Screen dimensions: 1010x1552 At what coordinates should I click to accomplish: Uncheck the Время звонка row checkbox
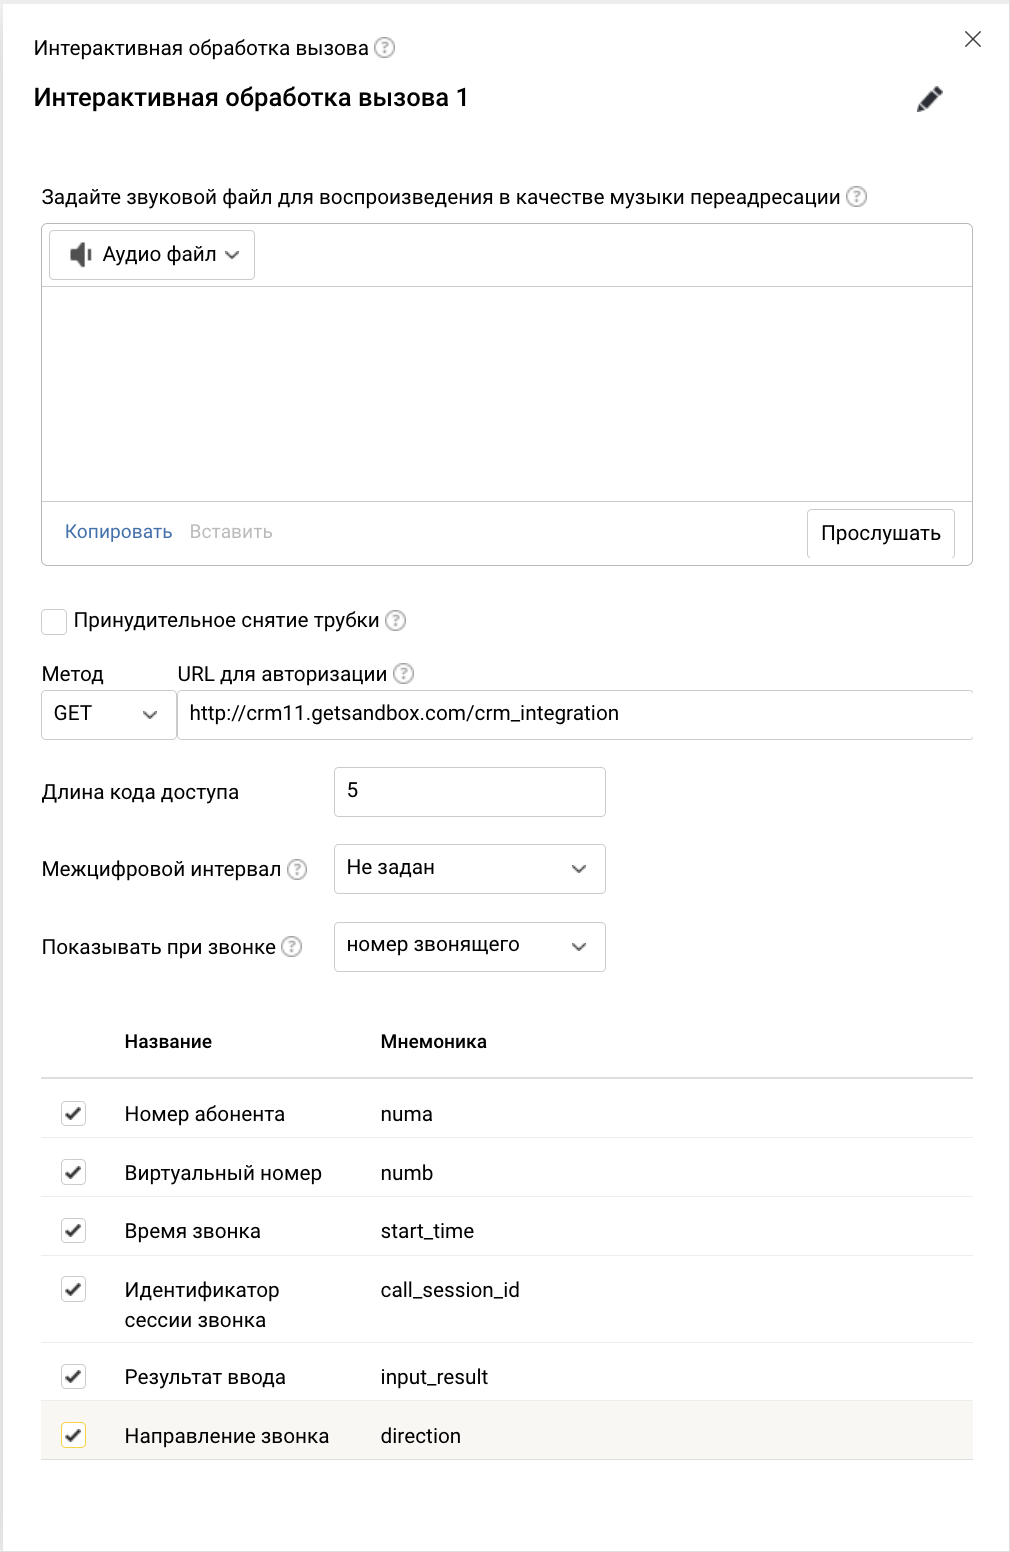click(x=73, y=1230)
